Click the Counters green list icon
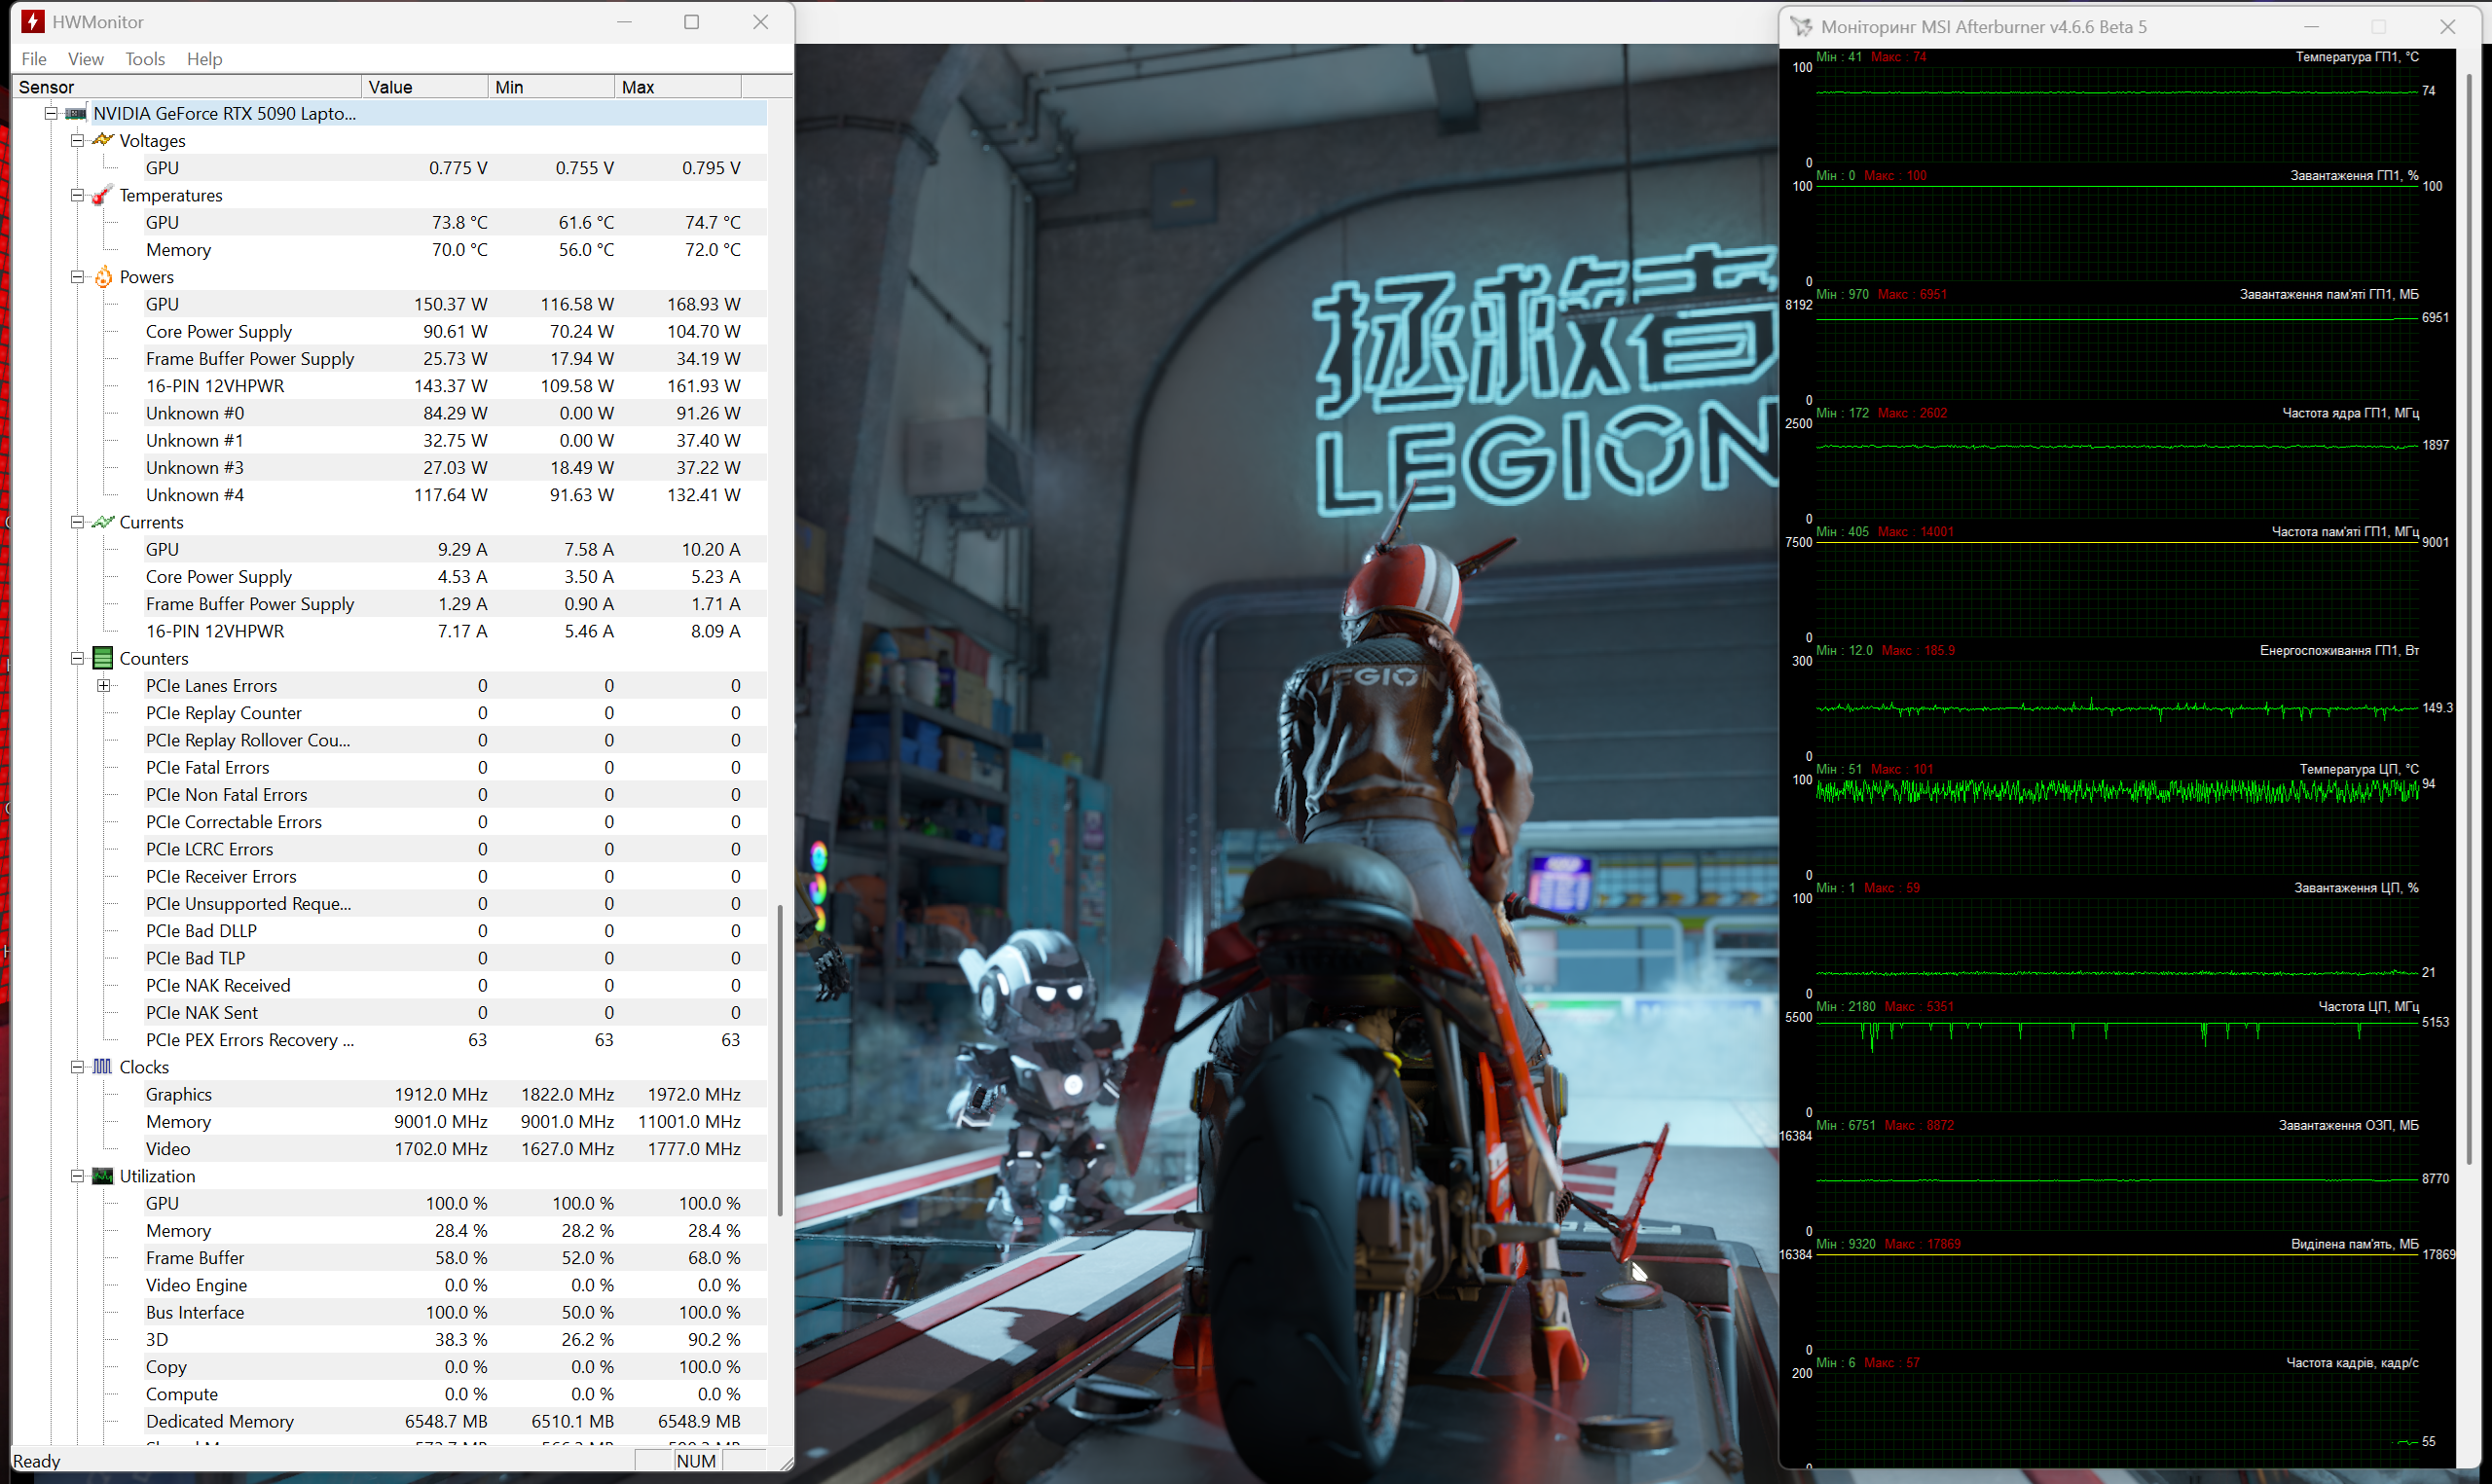Viewport: 2492px width, 1484px height. [x=102, y=658]
